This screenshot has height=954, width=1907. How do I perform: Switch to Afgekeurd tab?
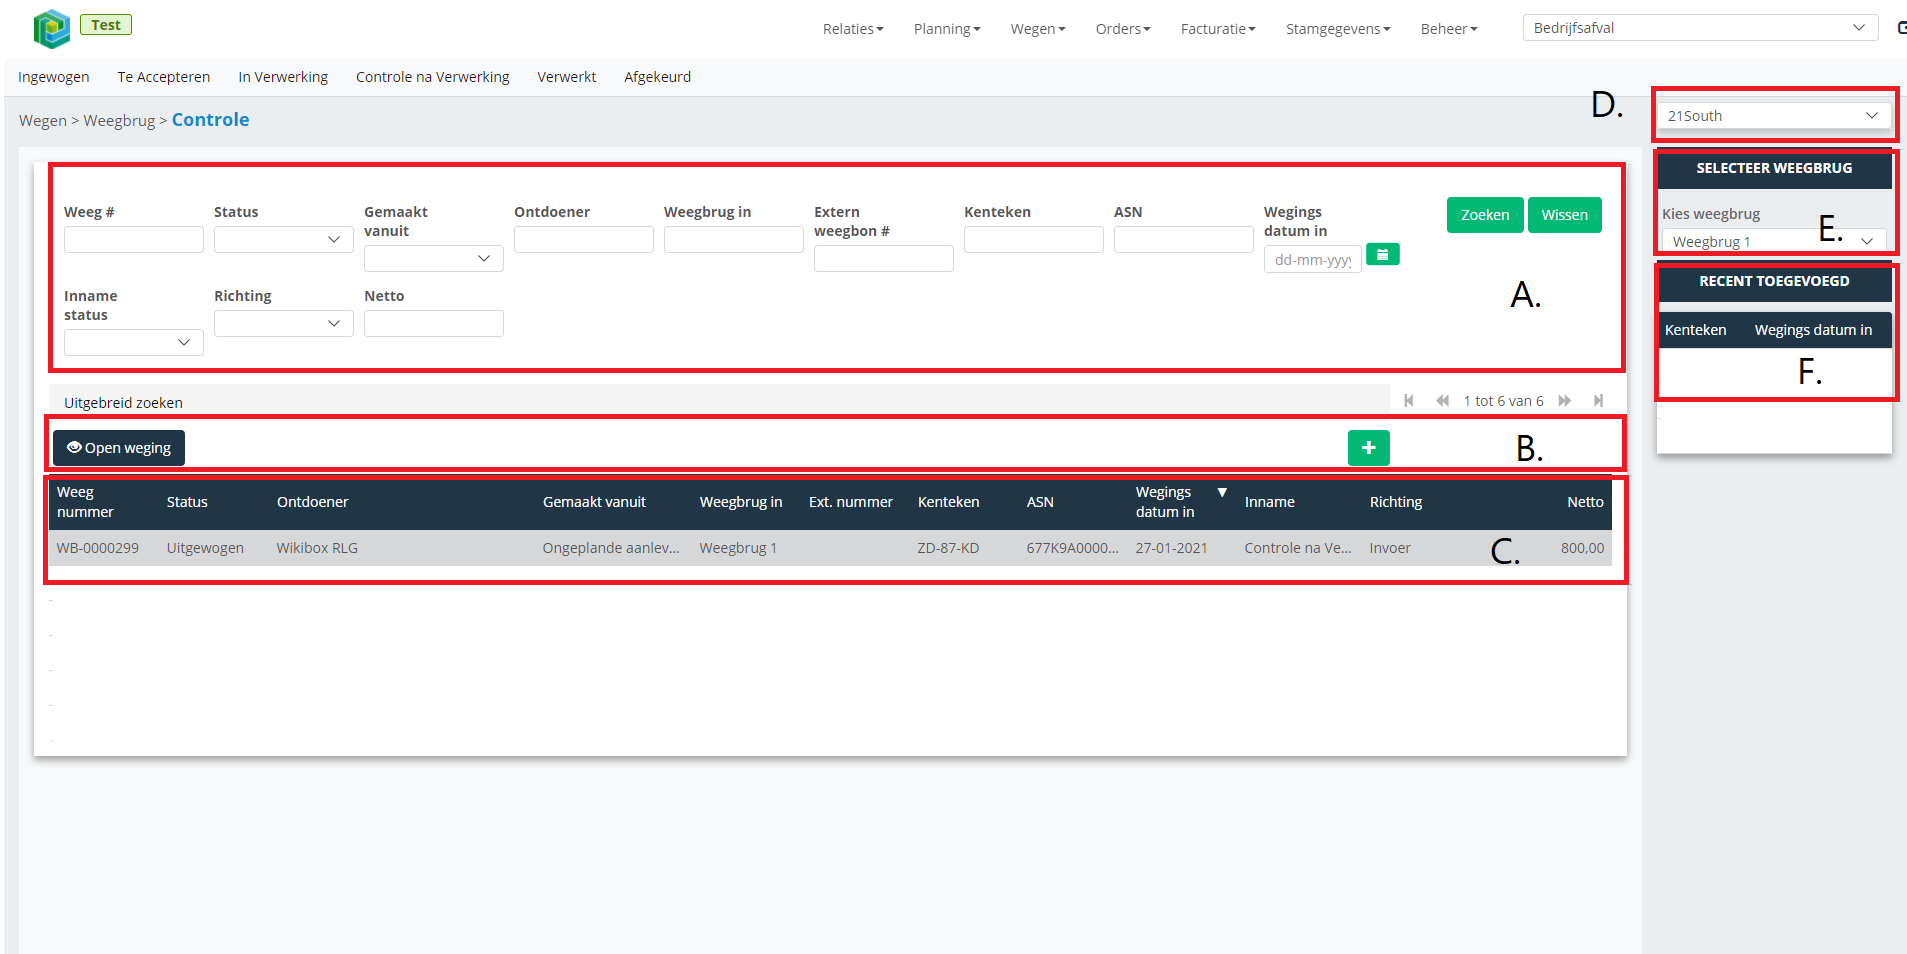pos(658,77)
